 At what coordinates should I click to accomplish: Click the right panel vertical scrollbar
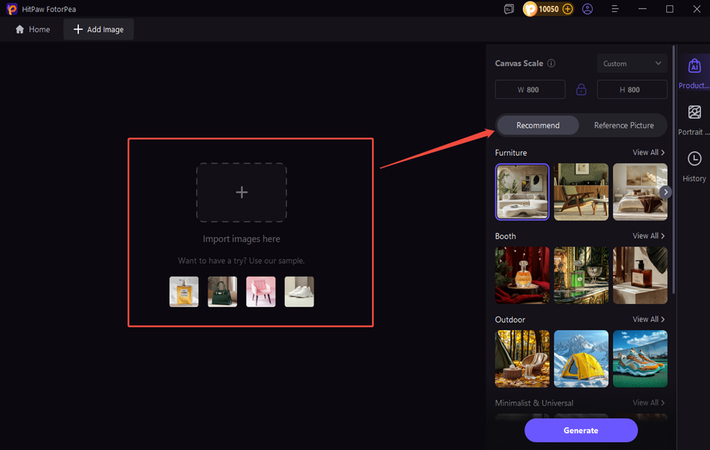coord(674,170)
